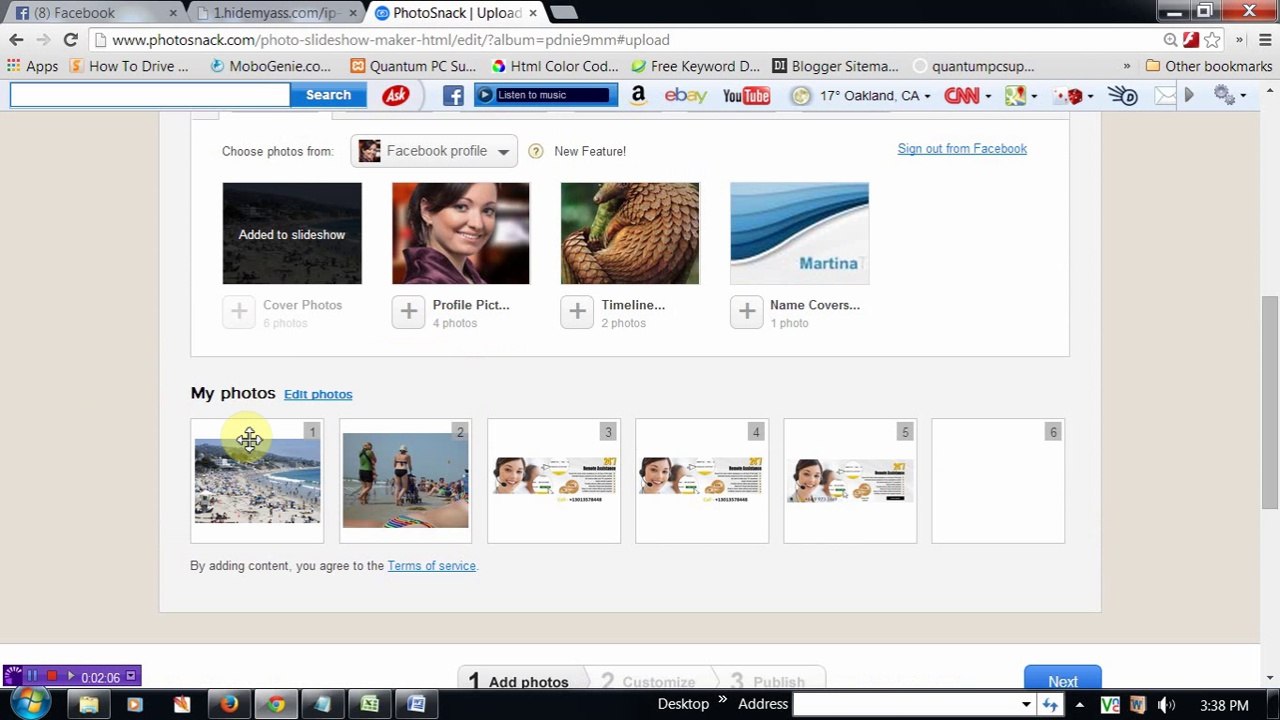This screenshot has height=720, width=1280.
Task: Open the Chrome menu icon
Action: coord(1265,40)
